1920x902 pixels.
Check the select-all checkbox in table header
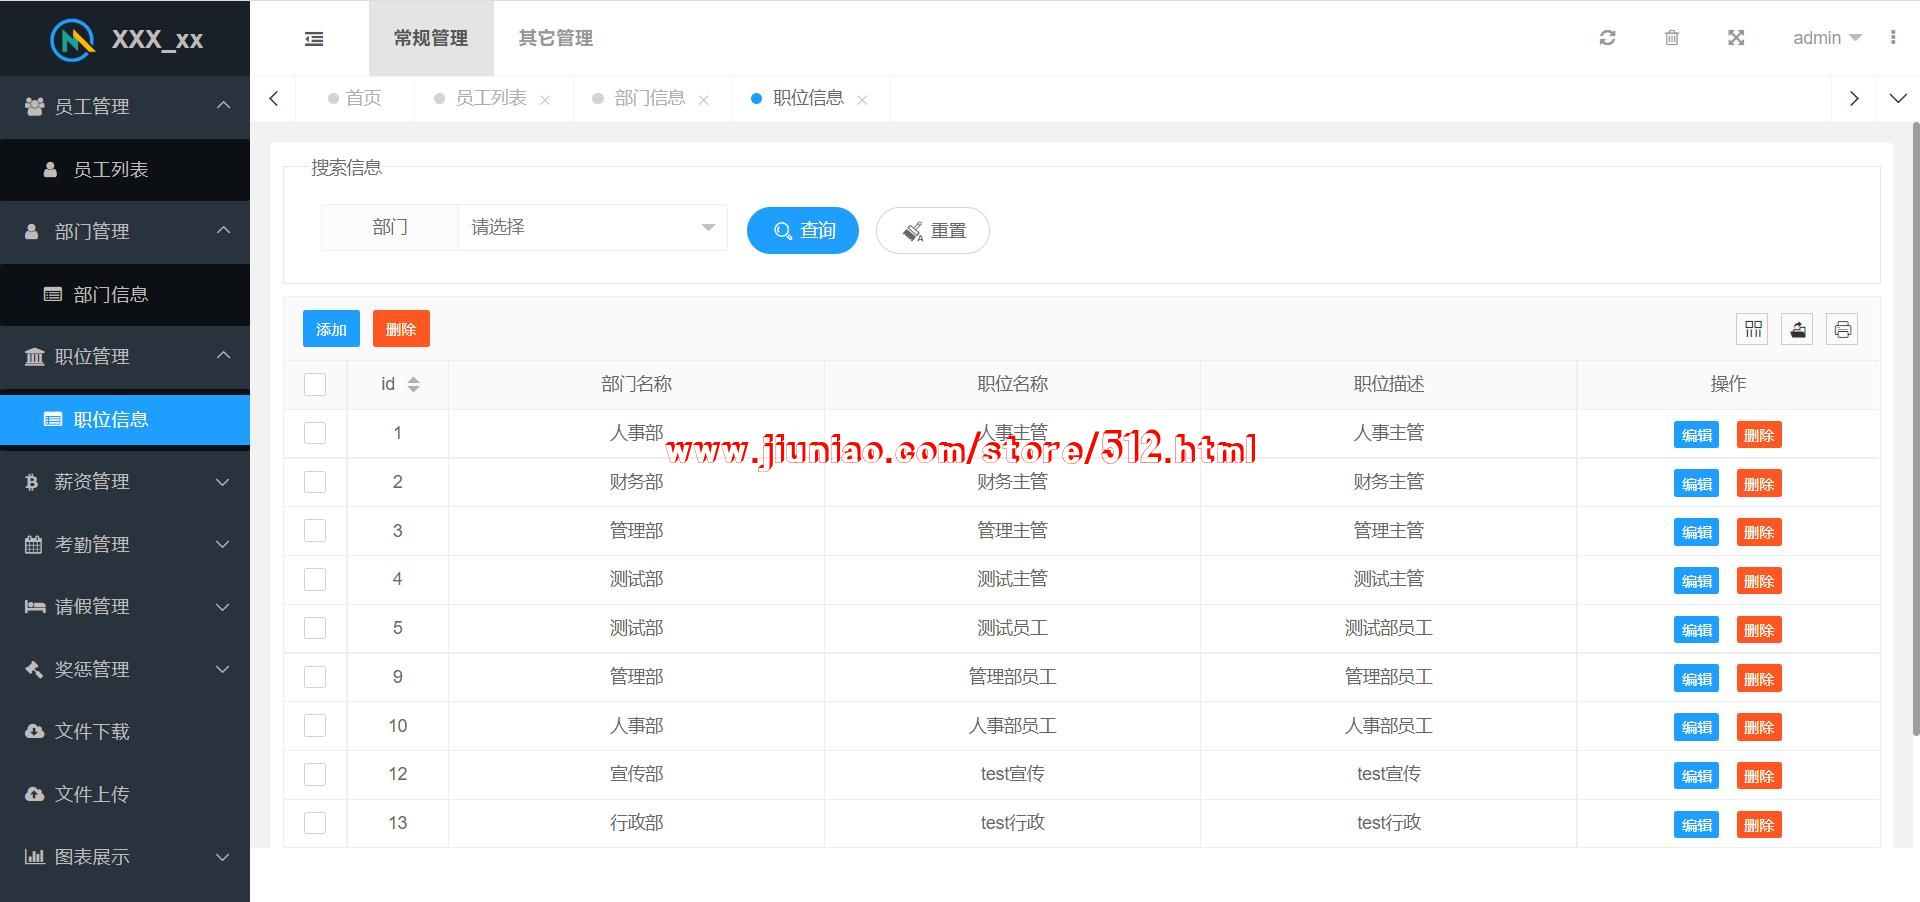315,384
